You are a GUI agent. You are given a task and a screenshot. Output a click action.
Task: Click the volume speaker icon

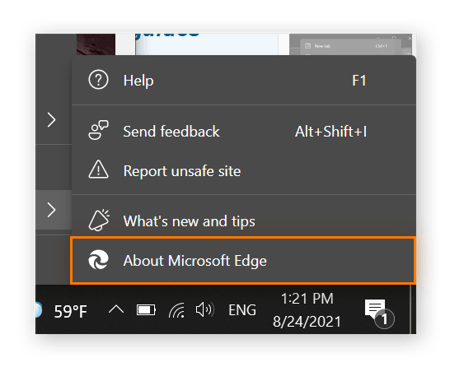click(x=205, y=310)
